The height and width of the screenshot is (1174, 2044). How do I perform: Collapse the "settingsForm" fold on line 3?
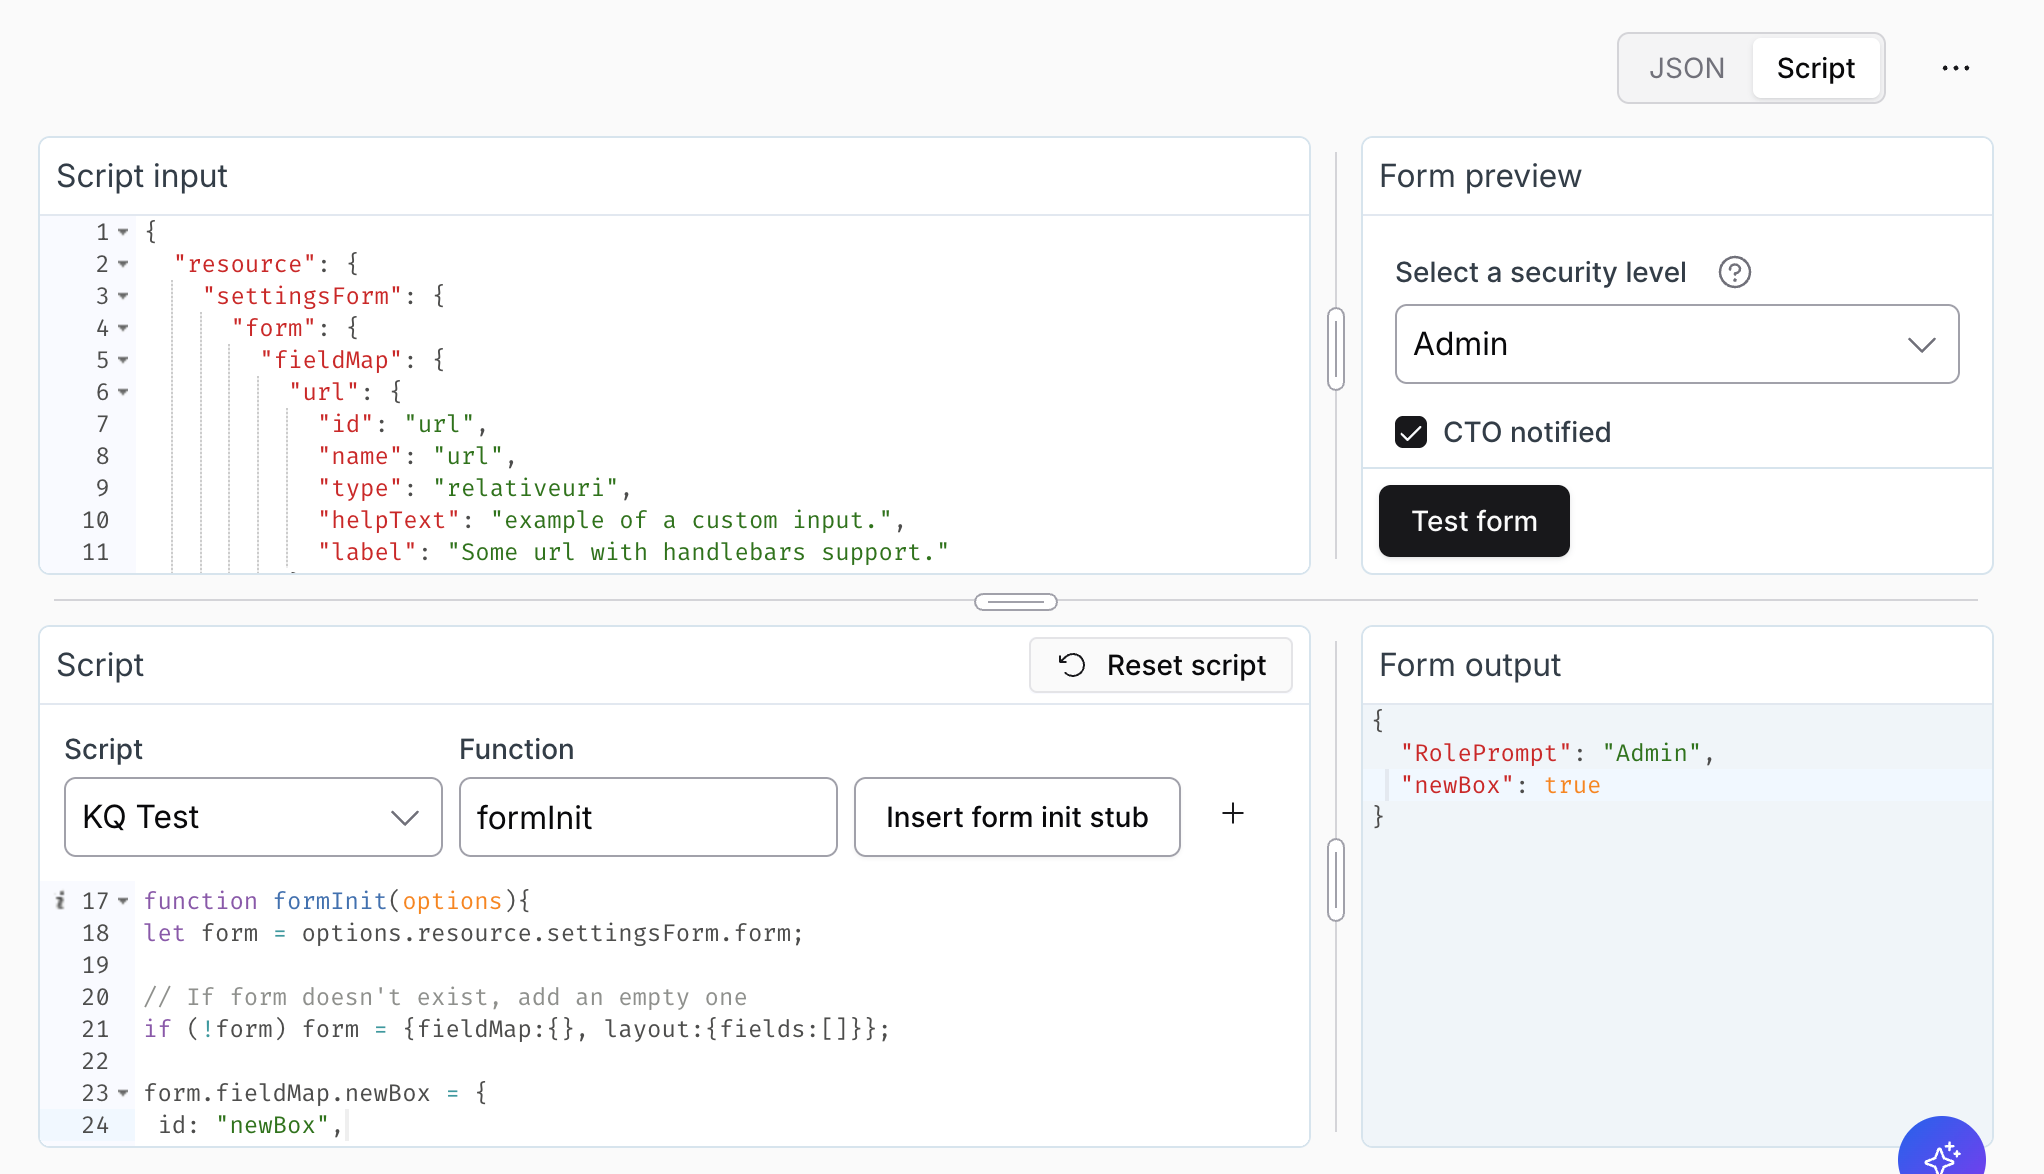click(123, 296)
